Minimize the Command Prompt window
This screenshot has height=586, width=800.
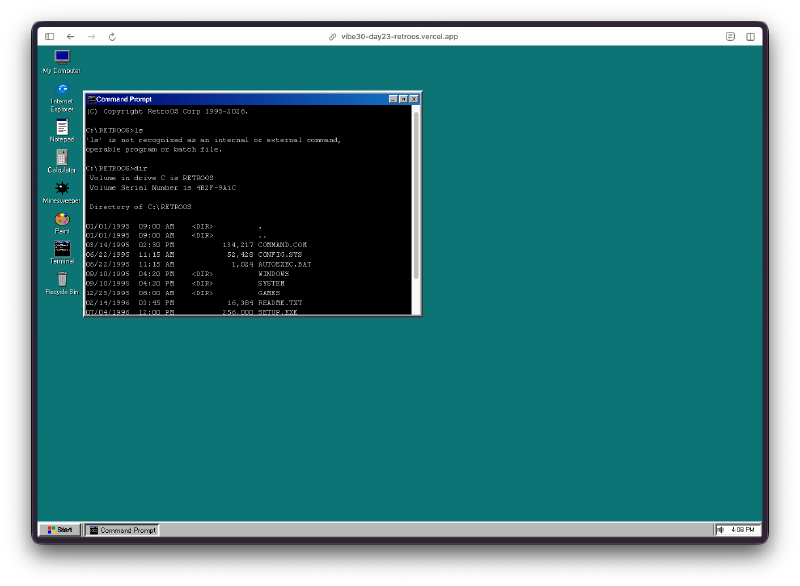pos(391,99)
